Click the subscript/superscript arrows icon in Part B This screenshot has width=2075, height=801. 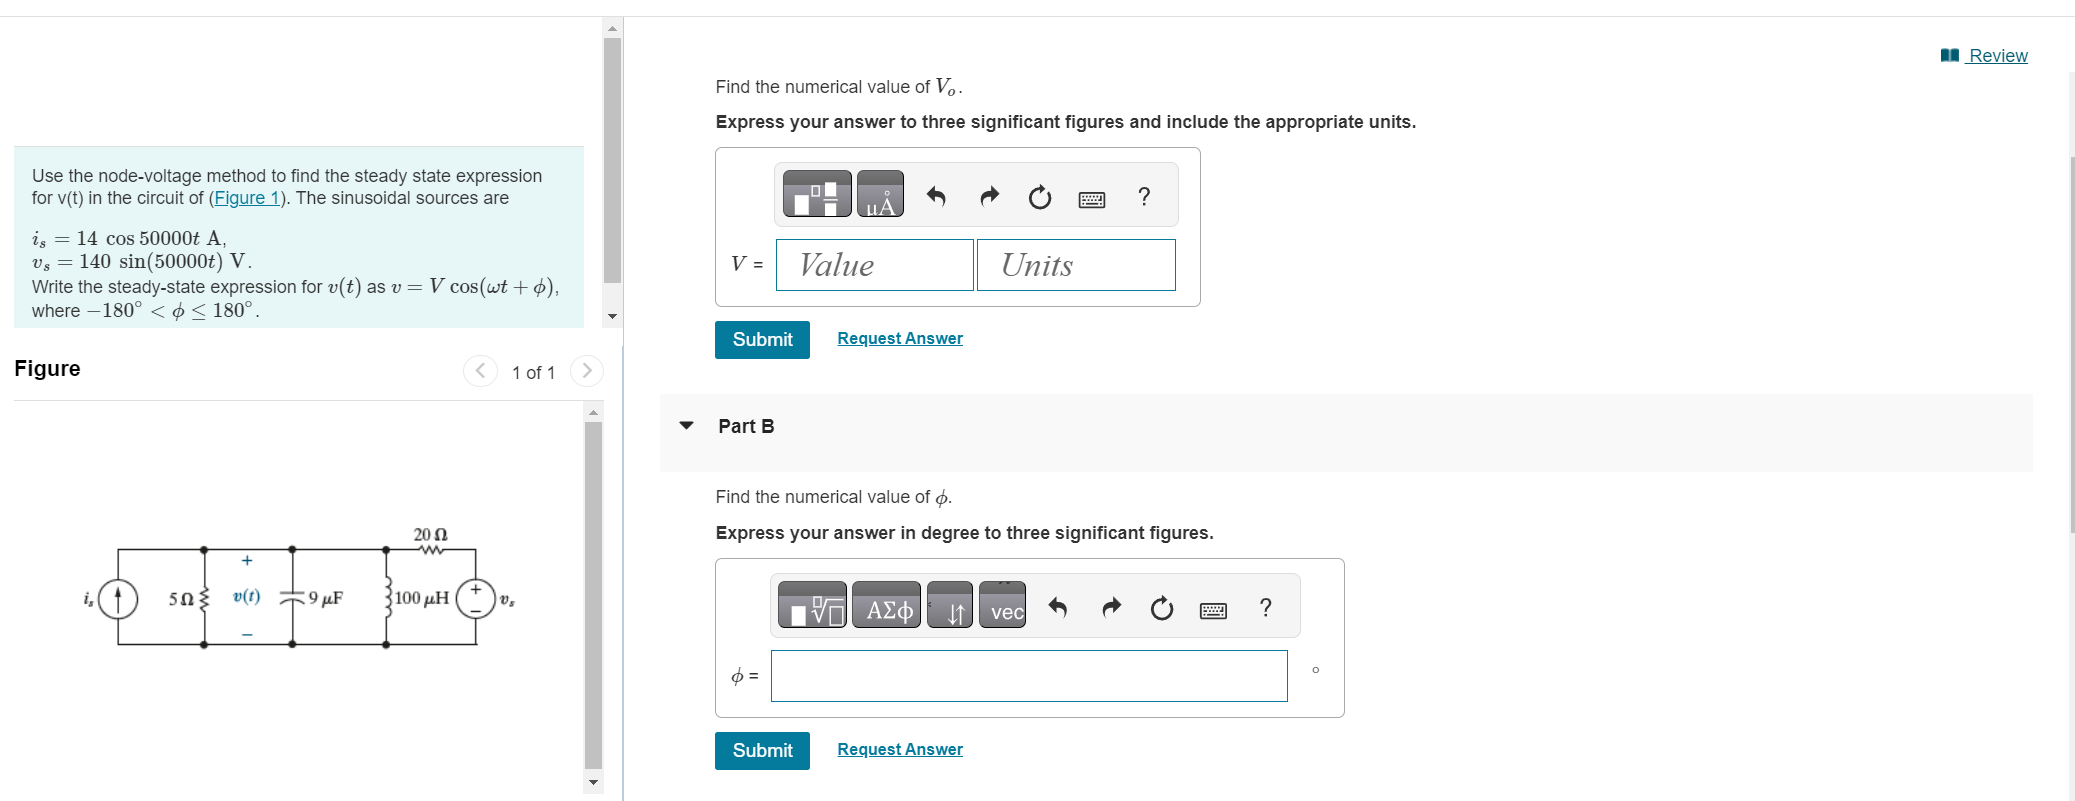click(951, 607)
